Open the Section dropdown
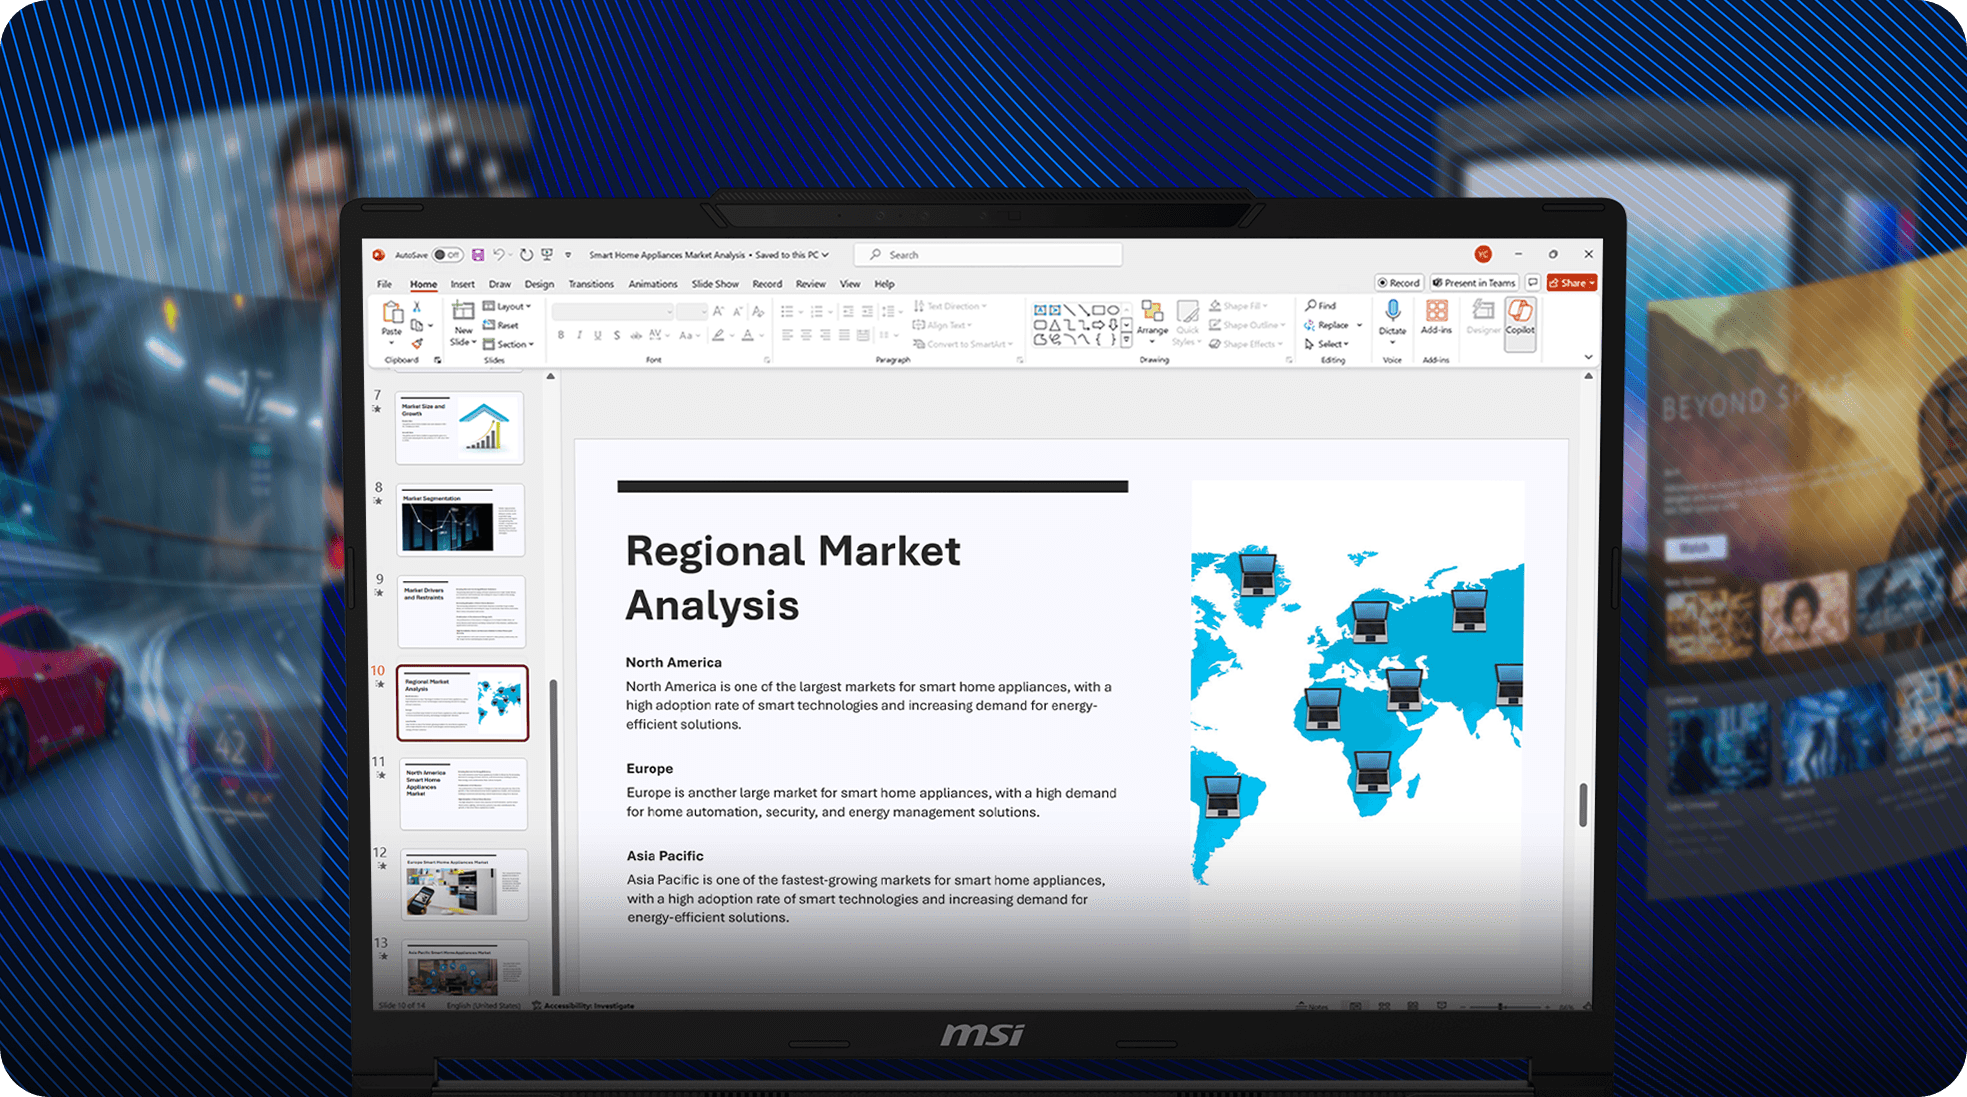 (x=509, y=344)
